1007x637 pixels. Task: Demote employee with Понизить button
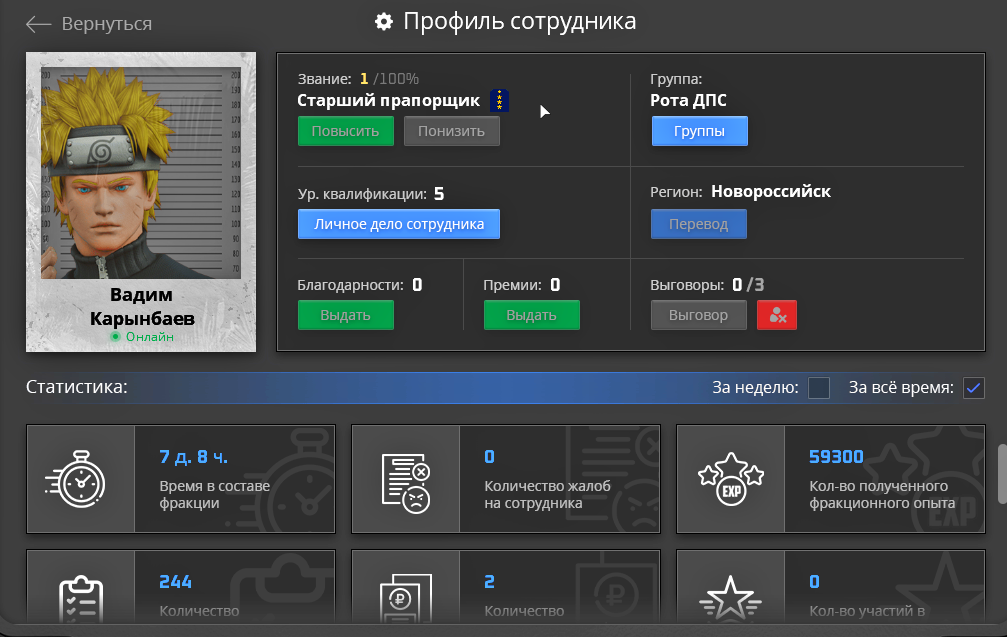(x=451, y=131)
